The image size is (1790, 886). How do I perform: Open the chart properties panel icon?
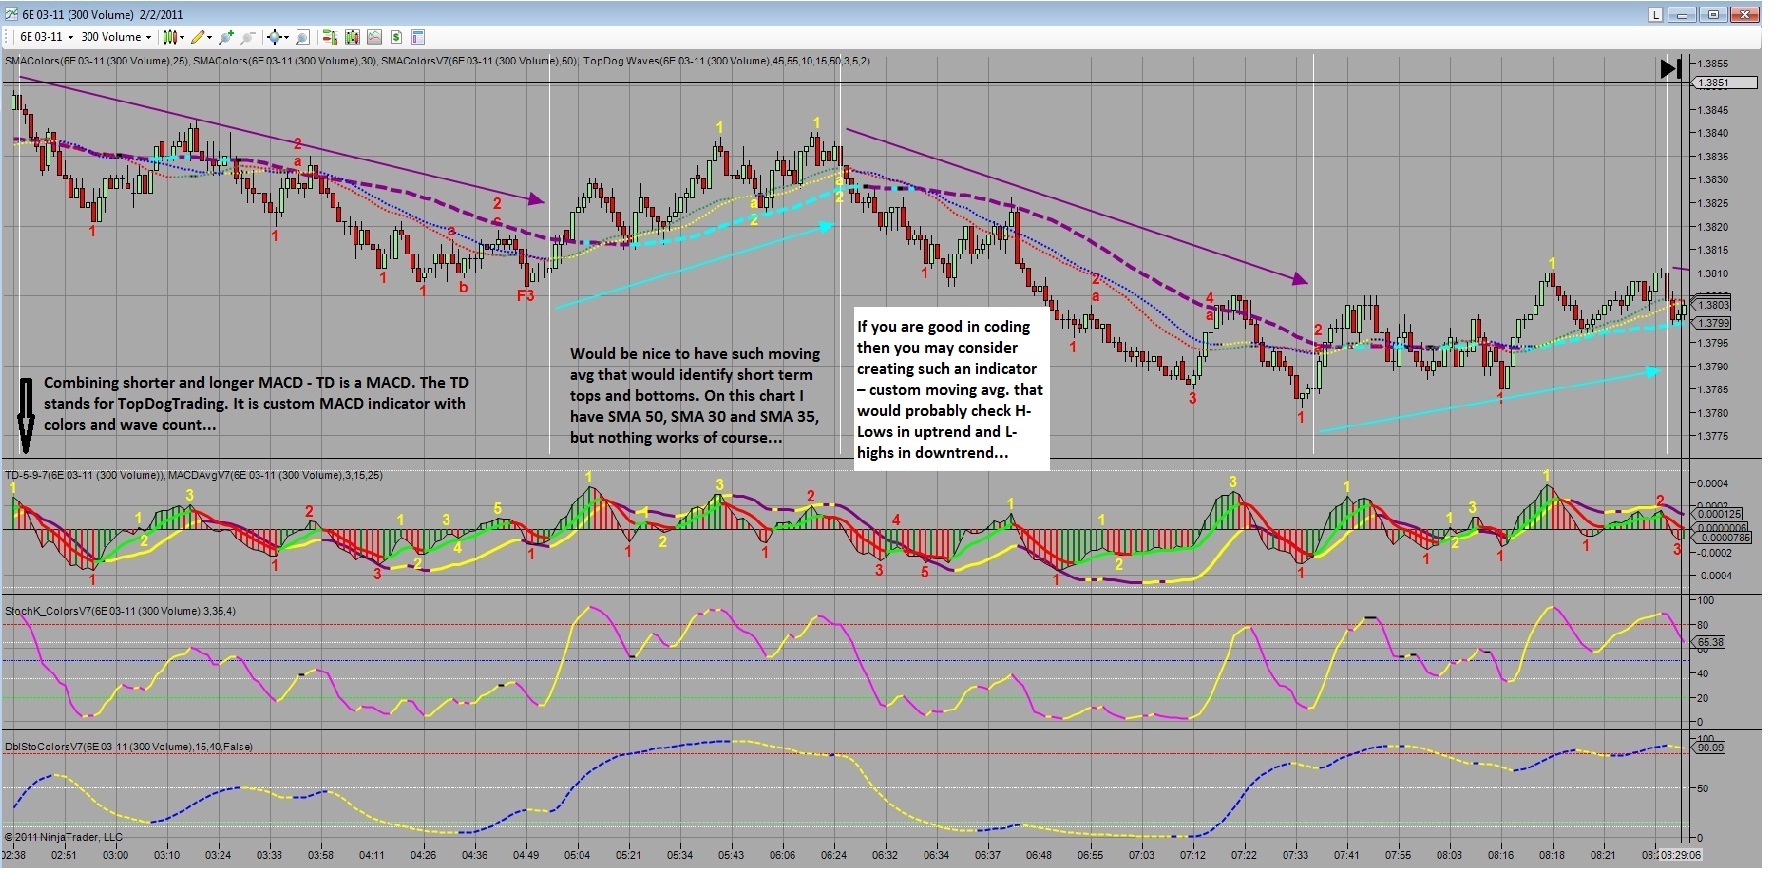418,37
